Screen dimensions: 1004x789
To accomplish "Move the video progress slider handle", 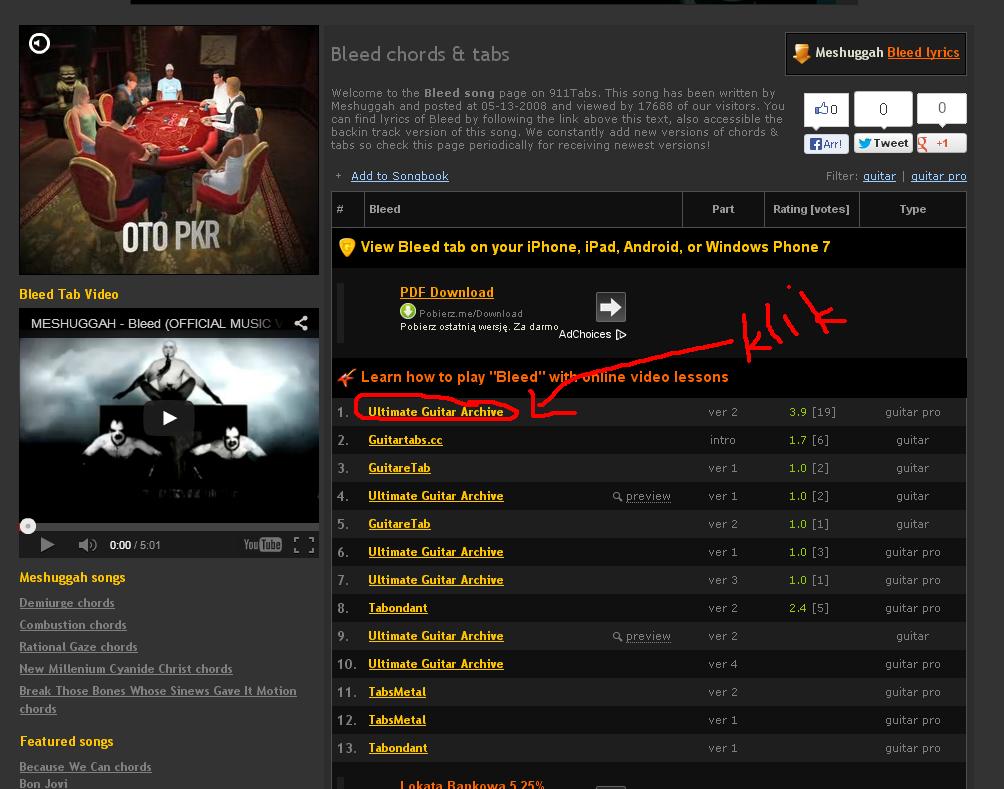I will 28,526.
